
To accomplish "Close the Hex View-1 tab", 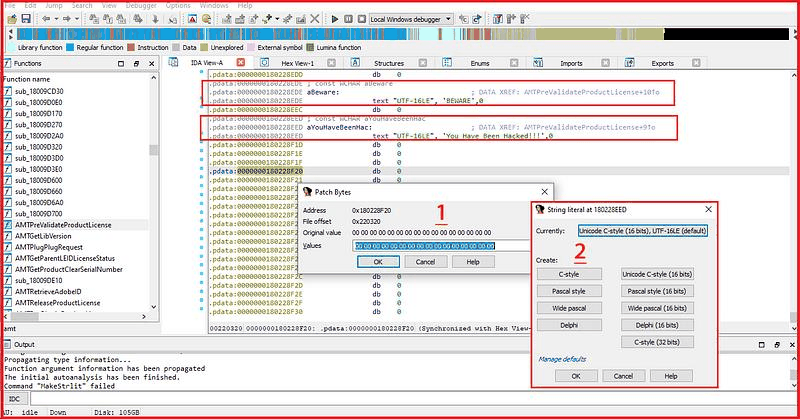I will tap(331, 63).
